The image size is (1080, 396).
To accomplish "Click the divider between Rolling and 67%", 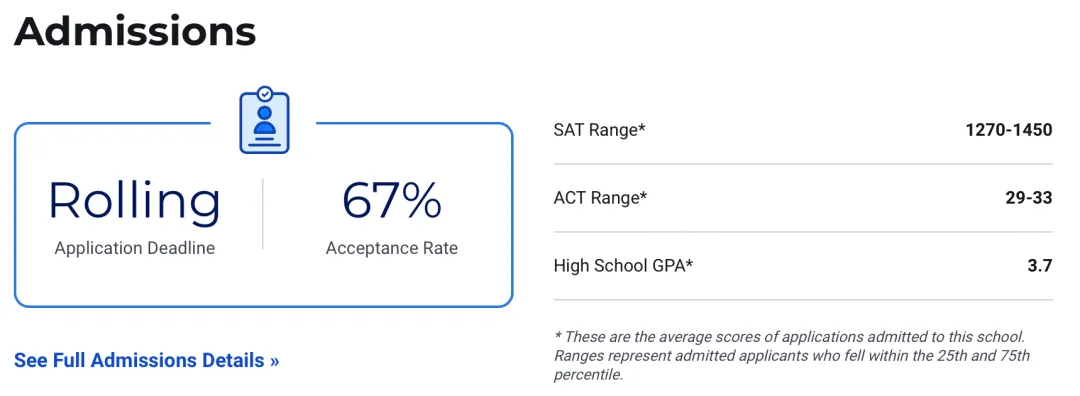I will click(262, 213).
